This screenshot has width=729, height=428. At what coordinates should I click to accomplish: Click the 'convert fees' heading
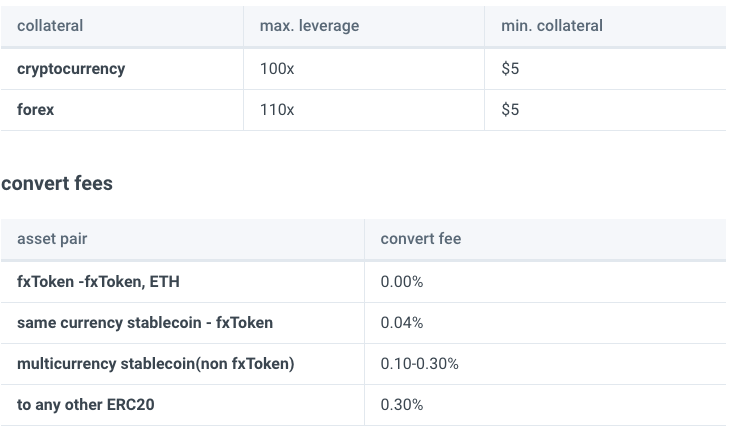coord(57,183)
